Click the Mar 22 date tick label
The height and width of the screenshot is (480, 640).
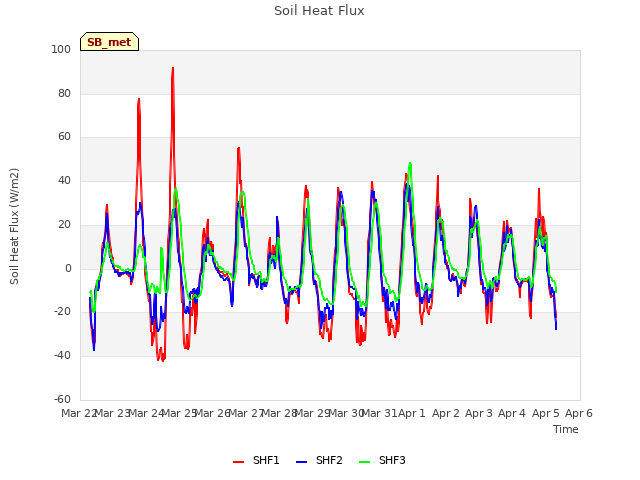pyautogui.click(x=79, y=413)
